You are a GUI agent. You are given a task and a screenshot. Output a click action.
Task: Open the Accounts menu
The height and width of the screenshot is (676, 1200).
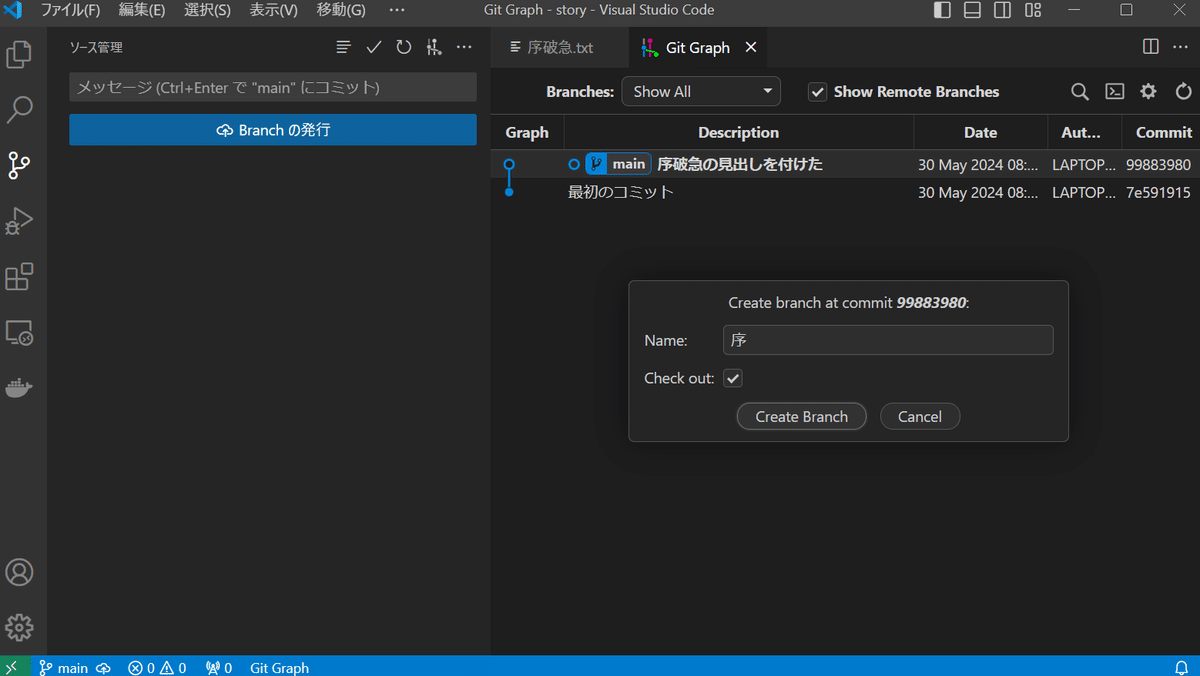(19, 573)
